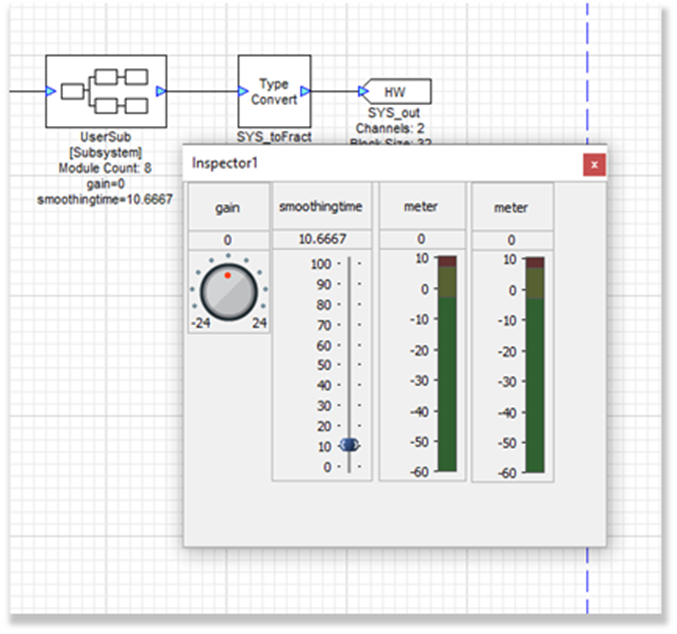Click the input pin arrow on UserSub

pyautogui.click(x=50, y=92)
